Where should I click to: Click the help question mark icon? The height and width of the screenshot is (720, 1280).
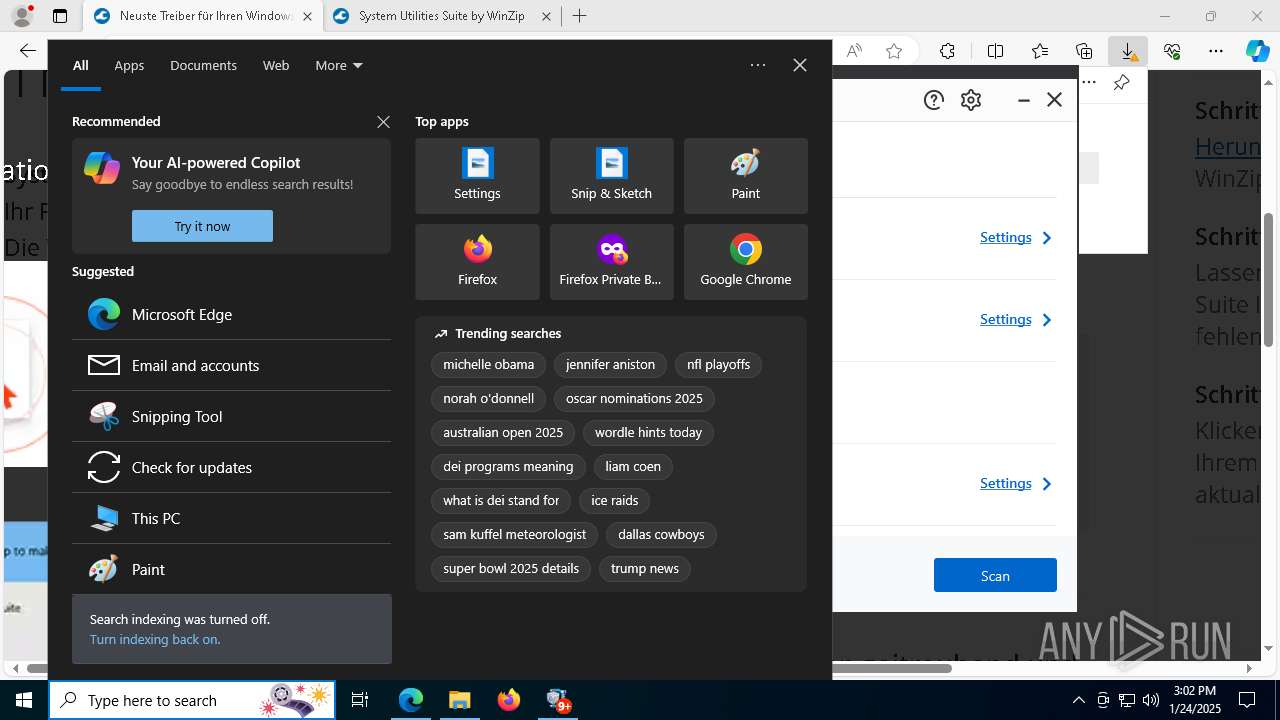pos(934,100)
